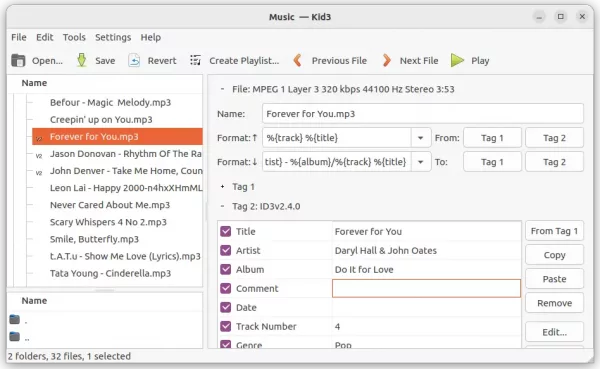Click the Create Playlist icon
Screen dimensions: 600x369
coord(196,60)
